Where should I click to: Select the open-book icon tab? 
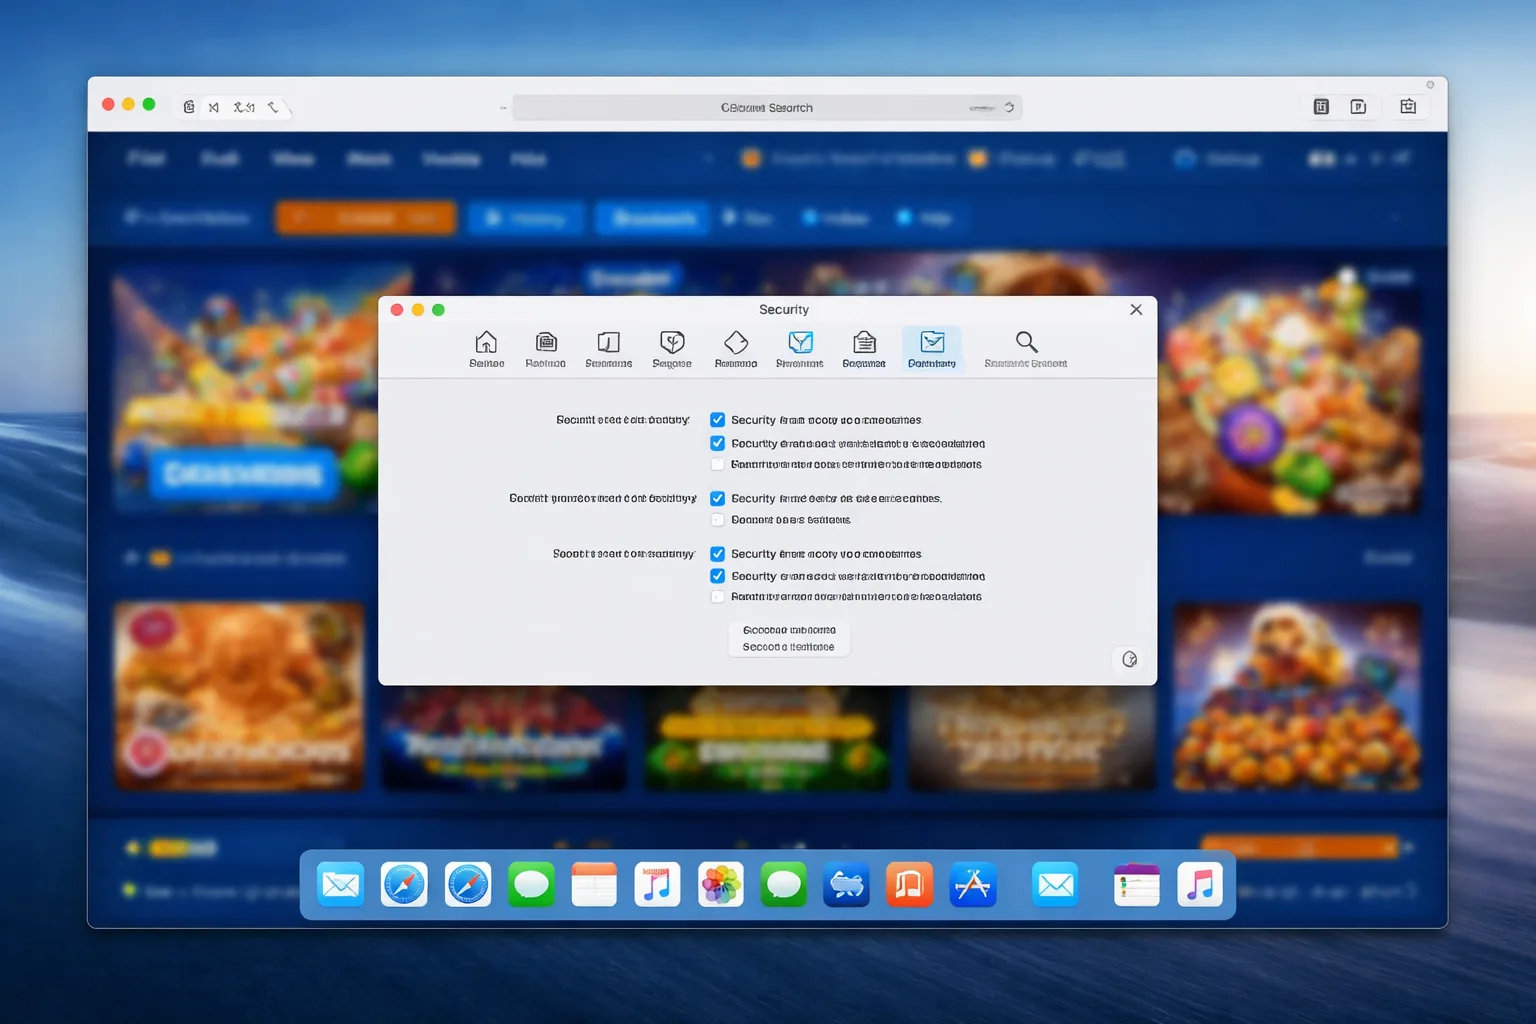(x=608, y=349)
